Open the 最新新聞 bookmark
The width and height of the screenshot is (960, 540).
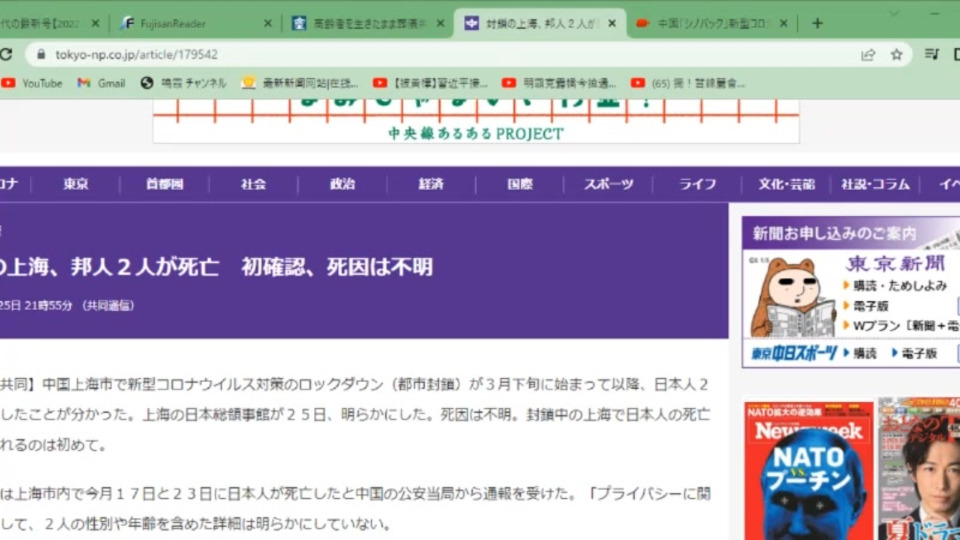(x=300, y=83)
